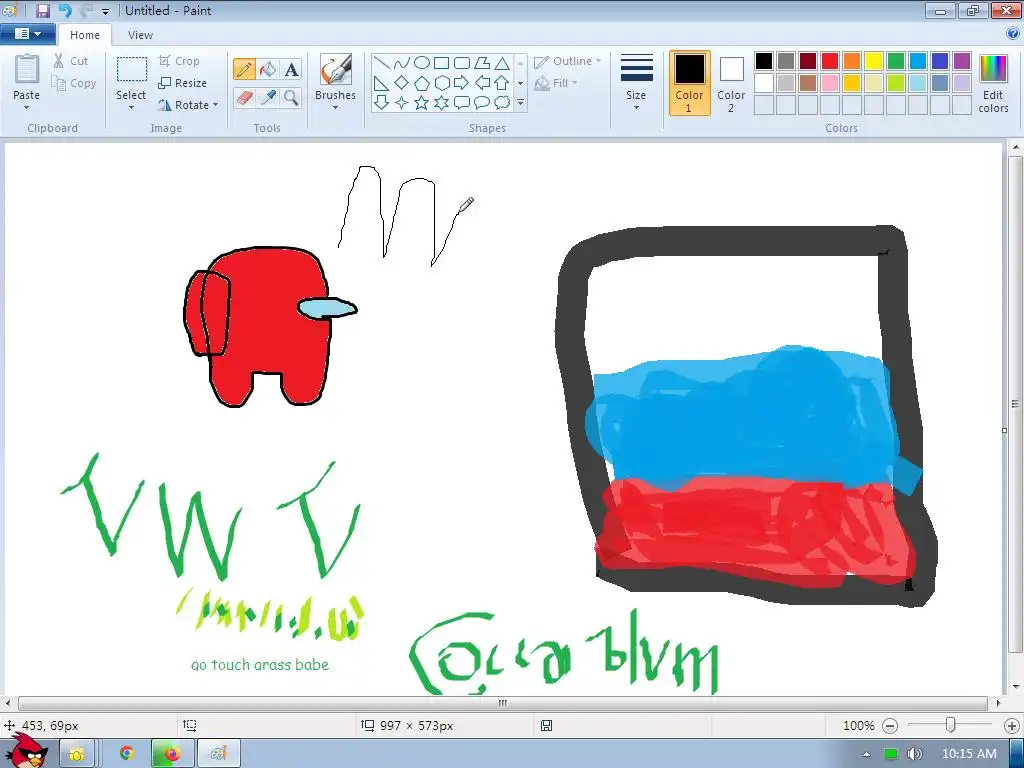Choose the Triangle shape

point(502,63)
